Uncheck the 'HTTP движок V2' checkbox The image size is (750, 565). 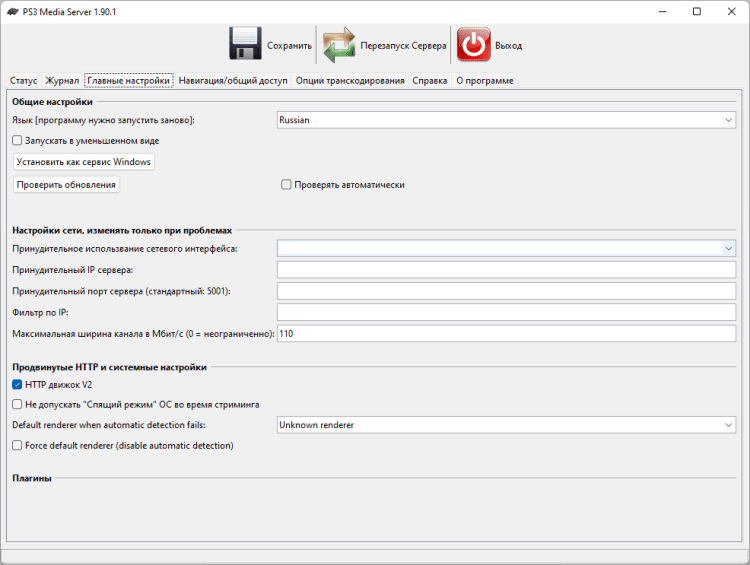point(17,384)
